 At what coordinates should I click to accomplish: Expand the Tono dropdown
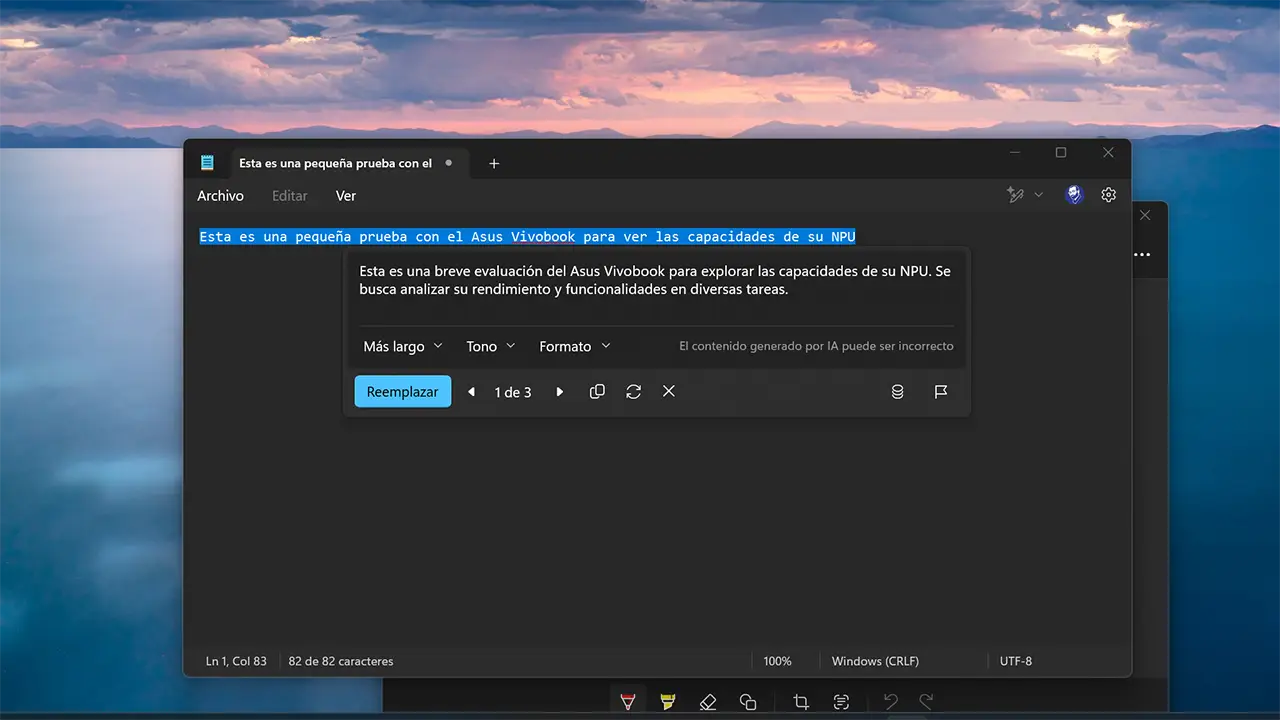491,346
